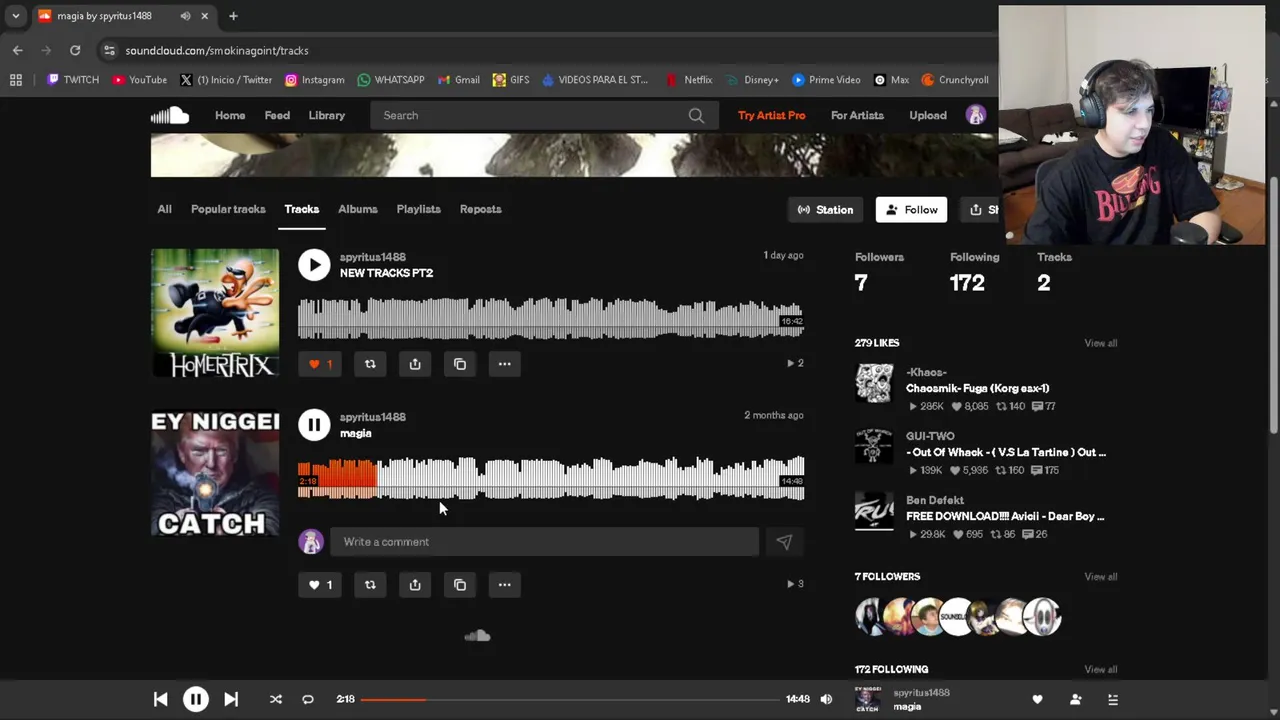Open Library in SoundCloud header

(x=326, y=115)
